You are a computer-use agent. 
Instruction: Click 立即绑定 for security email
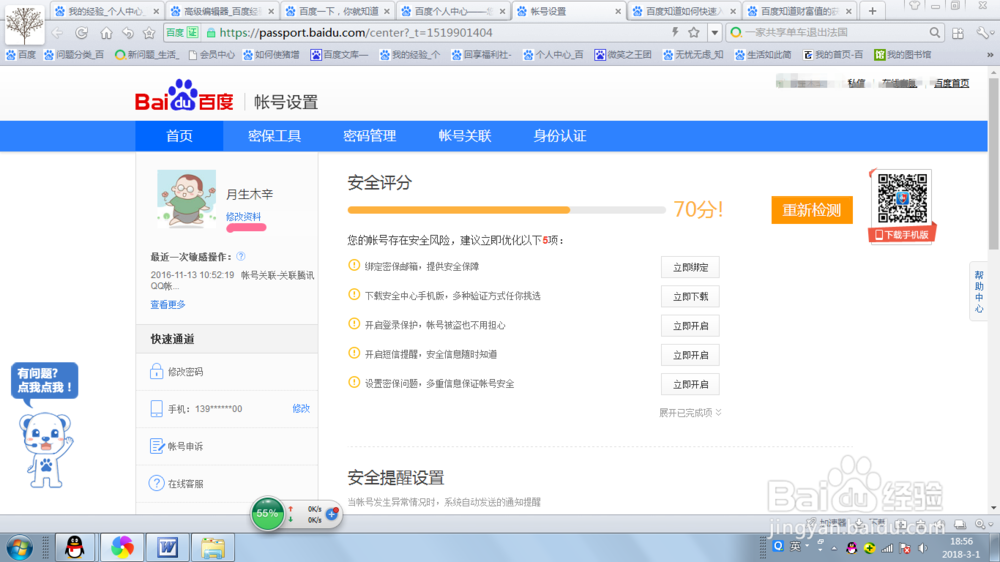click(690, 267)
